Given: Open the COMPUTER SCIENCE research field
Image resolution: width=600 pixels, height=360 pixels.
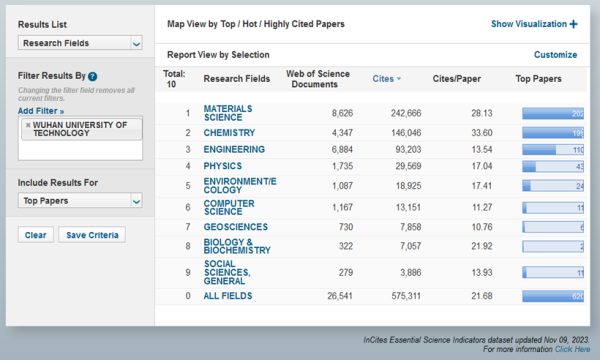Looking at the screenshot, I should 229,207.
